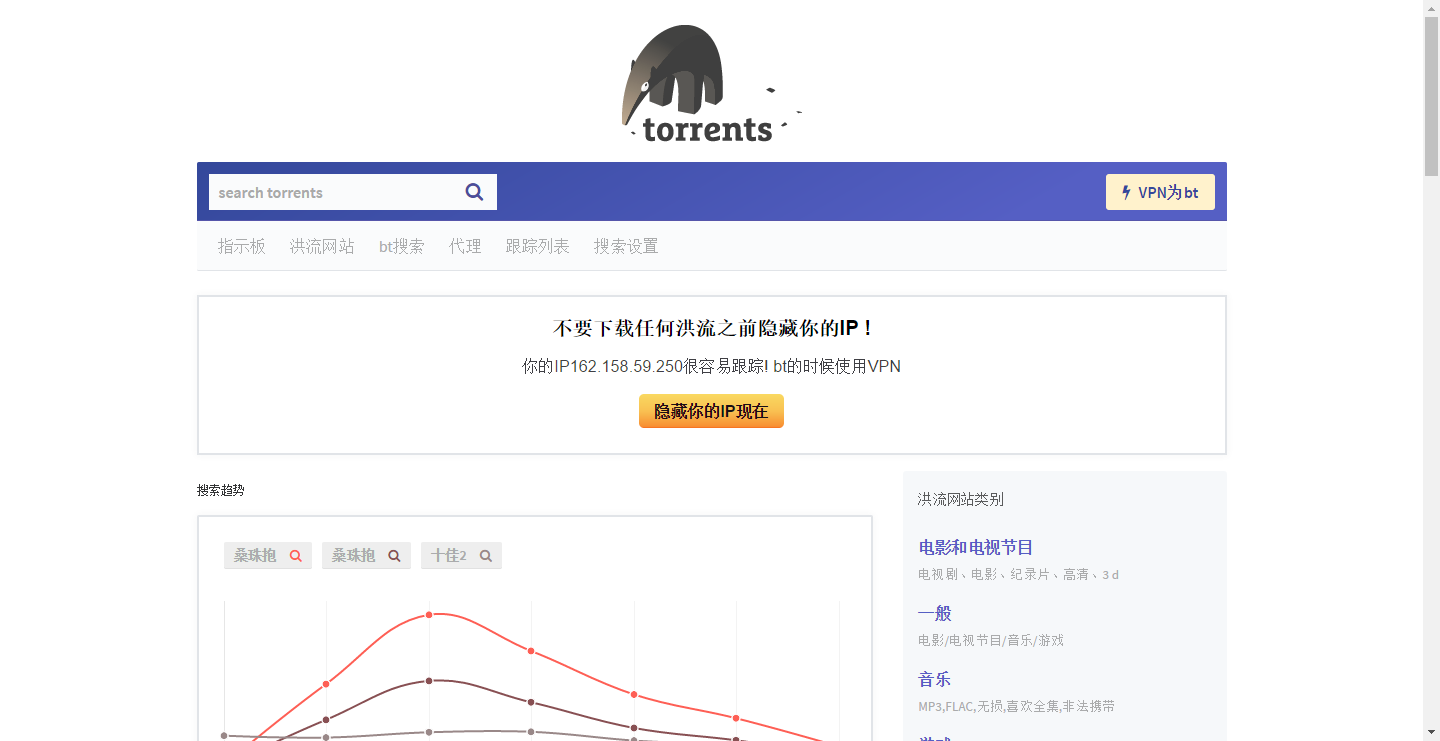
Task: Click the 不要下载任何洪流之前隐藏你的IP heading
Action: coord(712,328)
